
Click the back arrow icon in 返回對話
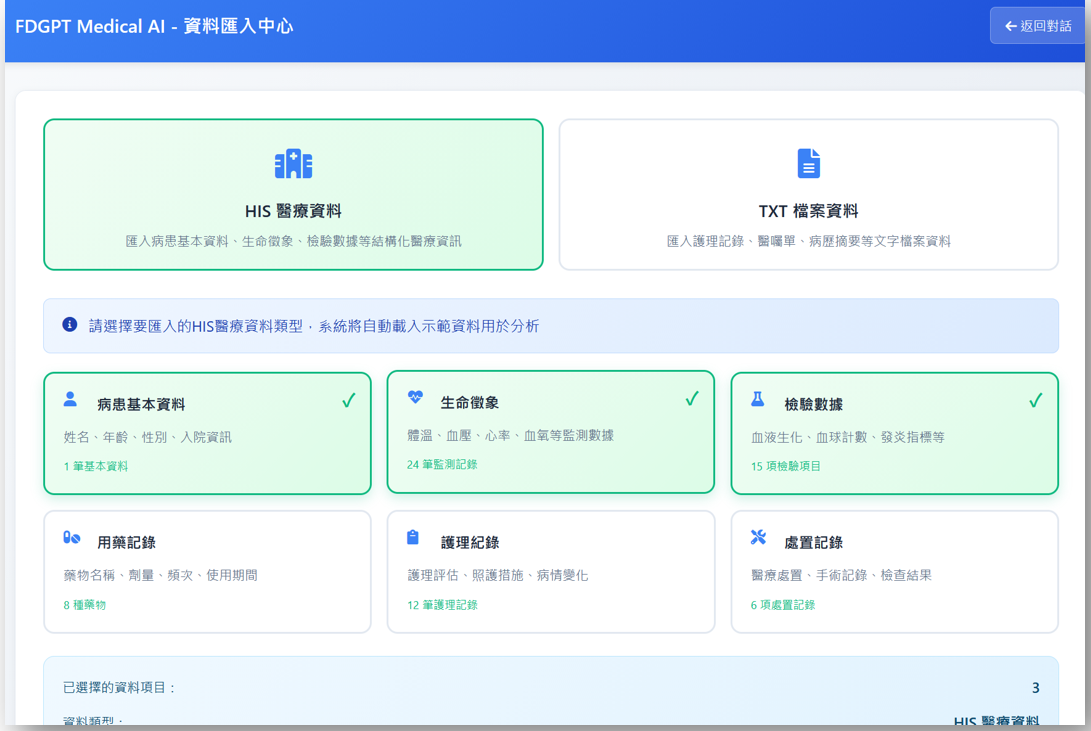coord(1010,25)
